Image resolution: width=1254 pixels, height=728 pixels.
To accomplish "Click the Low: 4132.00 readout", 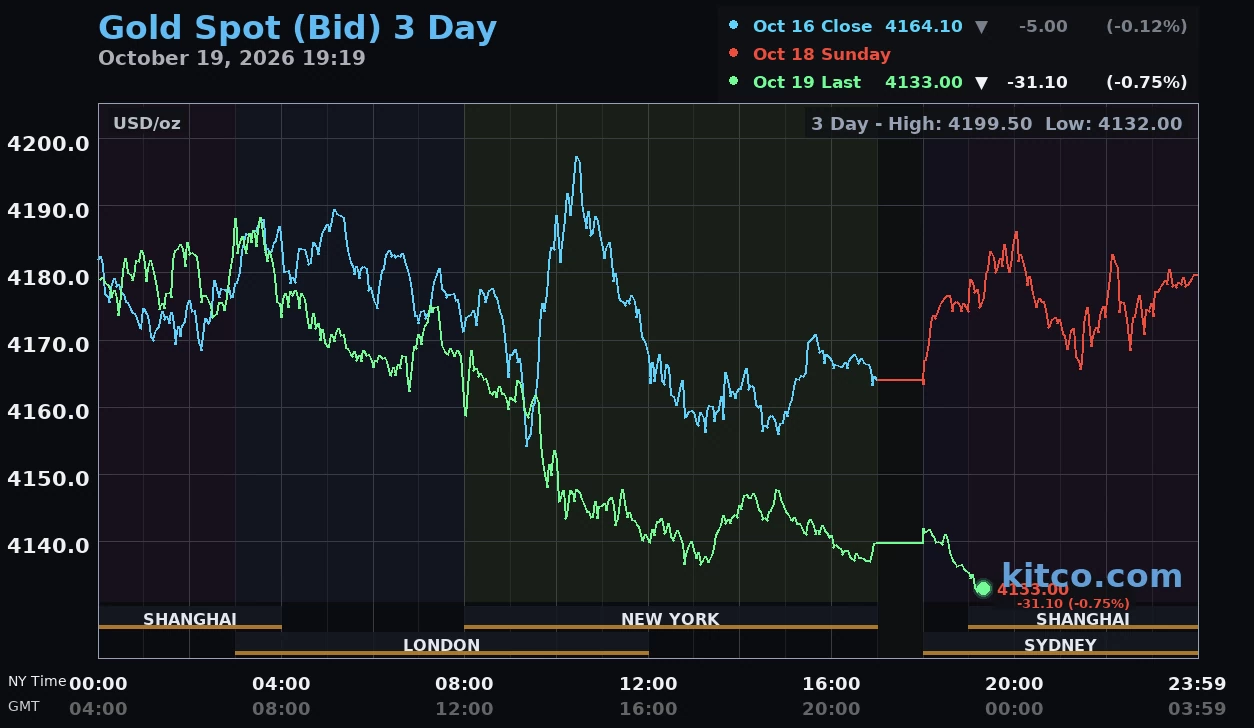I will tap(1113, 124).
